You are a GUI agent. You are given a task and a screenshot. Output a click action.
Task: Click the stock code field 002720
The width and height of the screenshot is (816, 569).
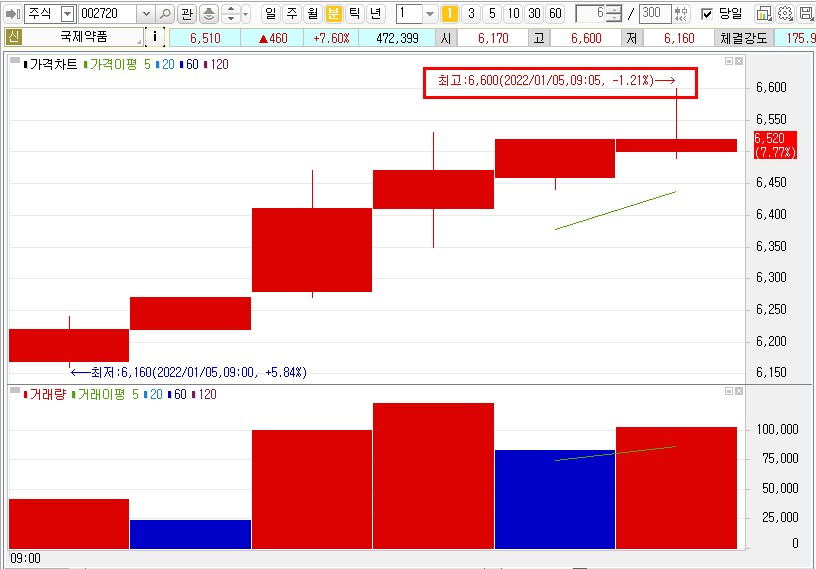[x=108, y=14]
